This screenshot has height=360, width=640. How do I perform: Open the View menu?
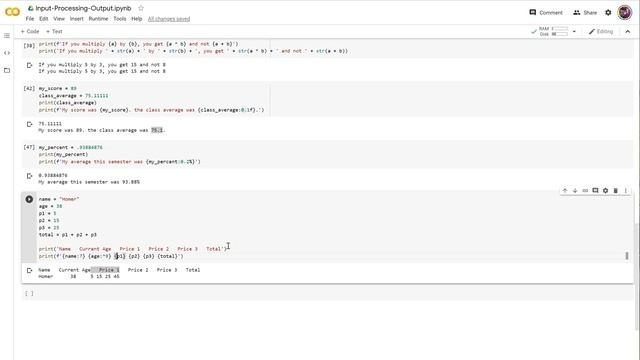click(59, 19)
